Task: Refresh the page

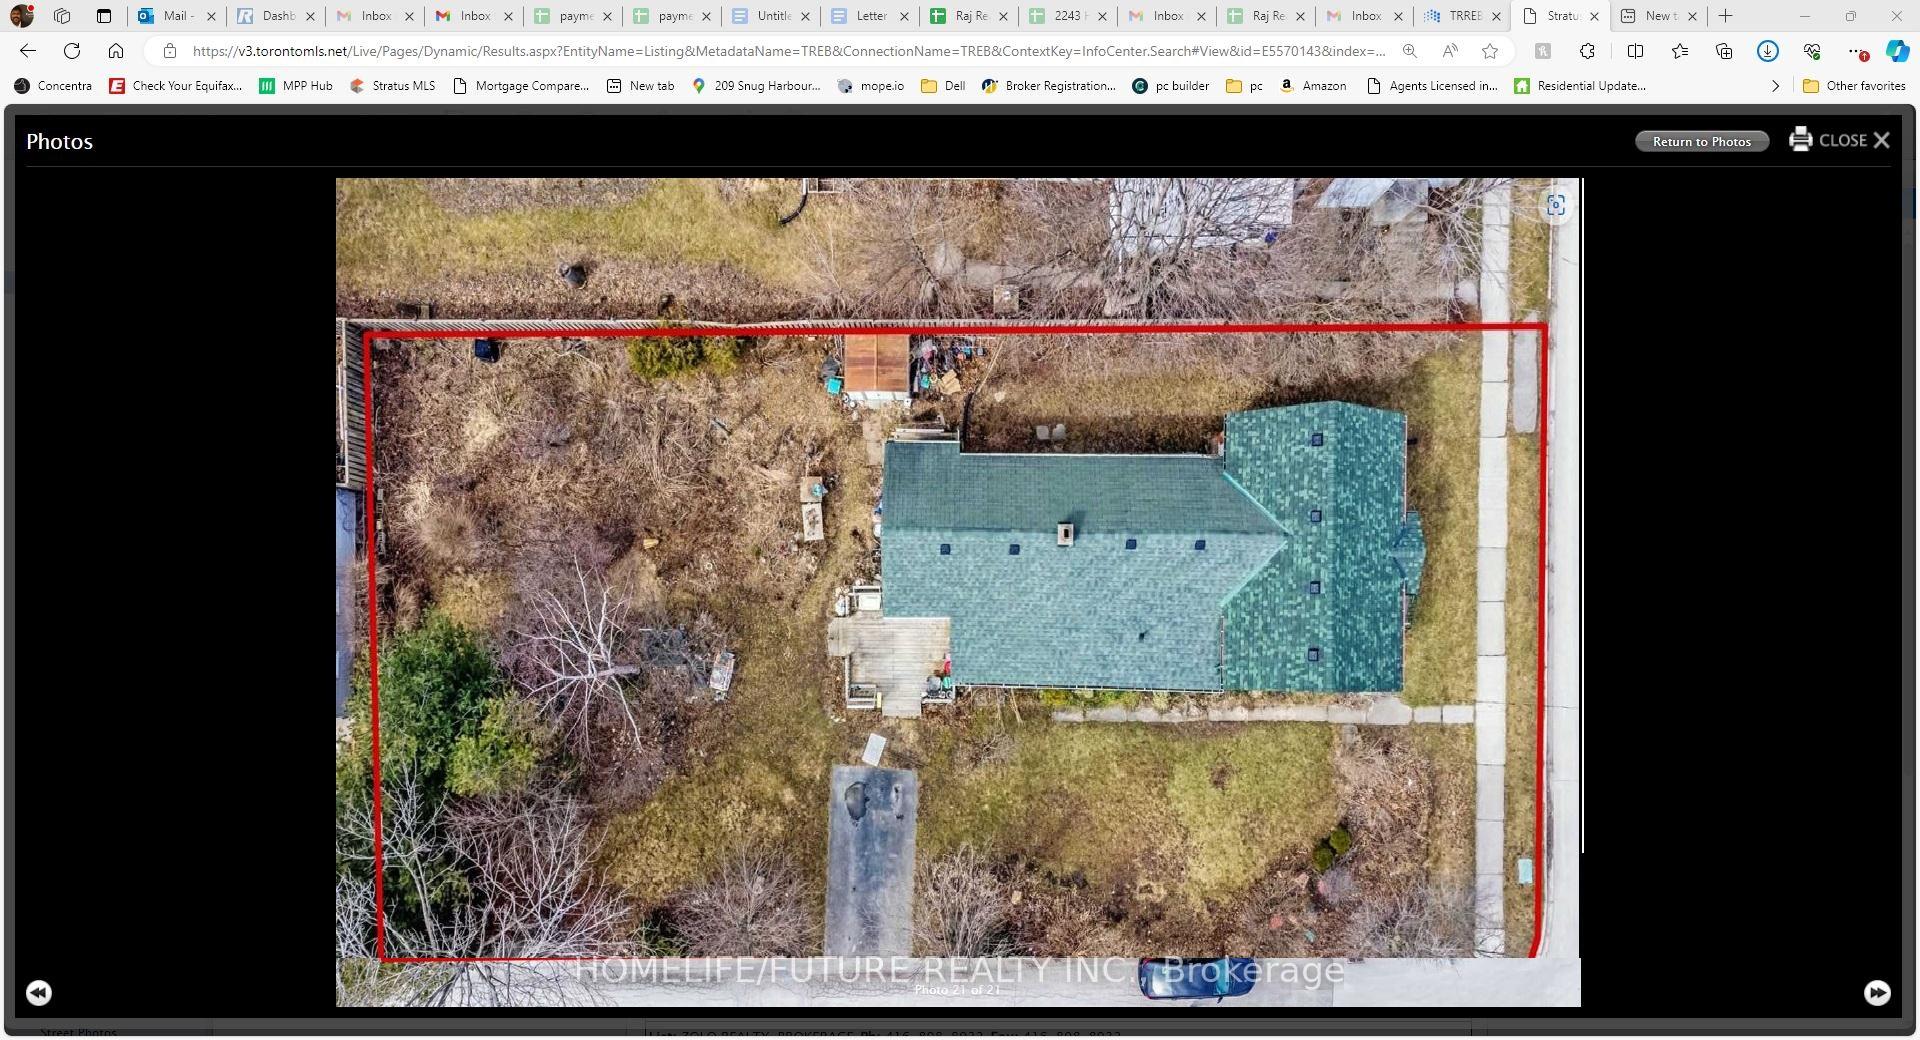Action: tap(72, 51)
